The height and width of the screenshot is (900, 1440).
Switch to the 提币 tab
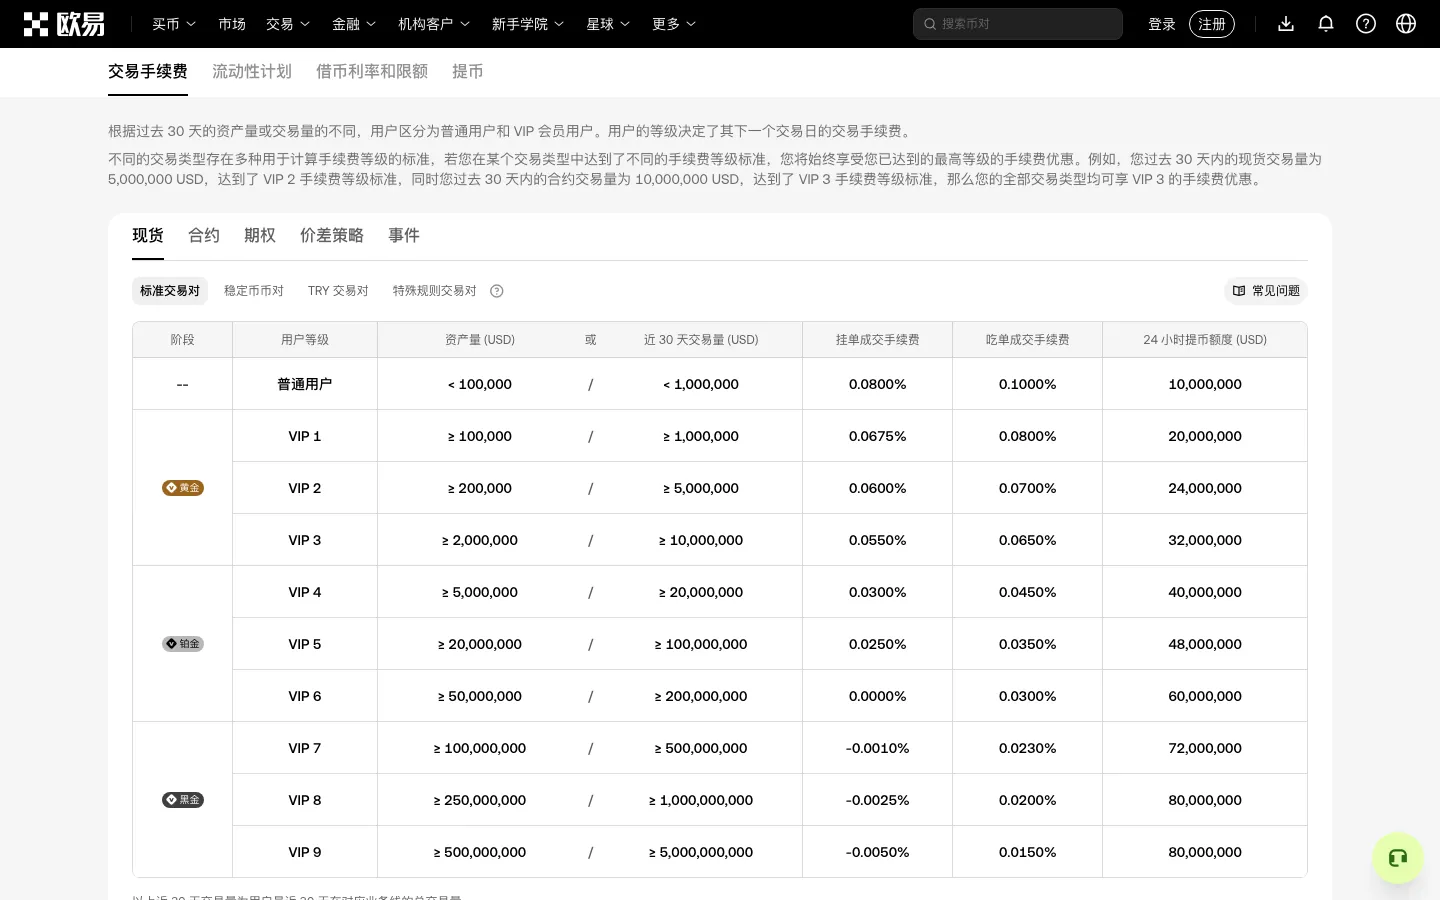coord(468,72)
